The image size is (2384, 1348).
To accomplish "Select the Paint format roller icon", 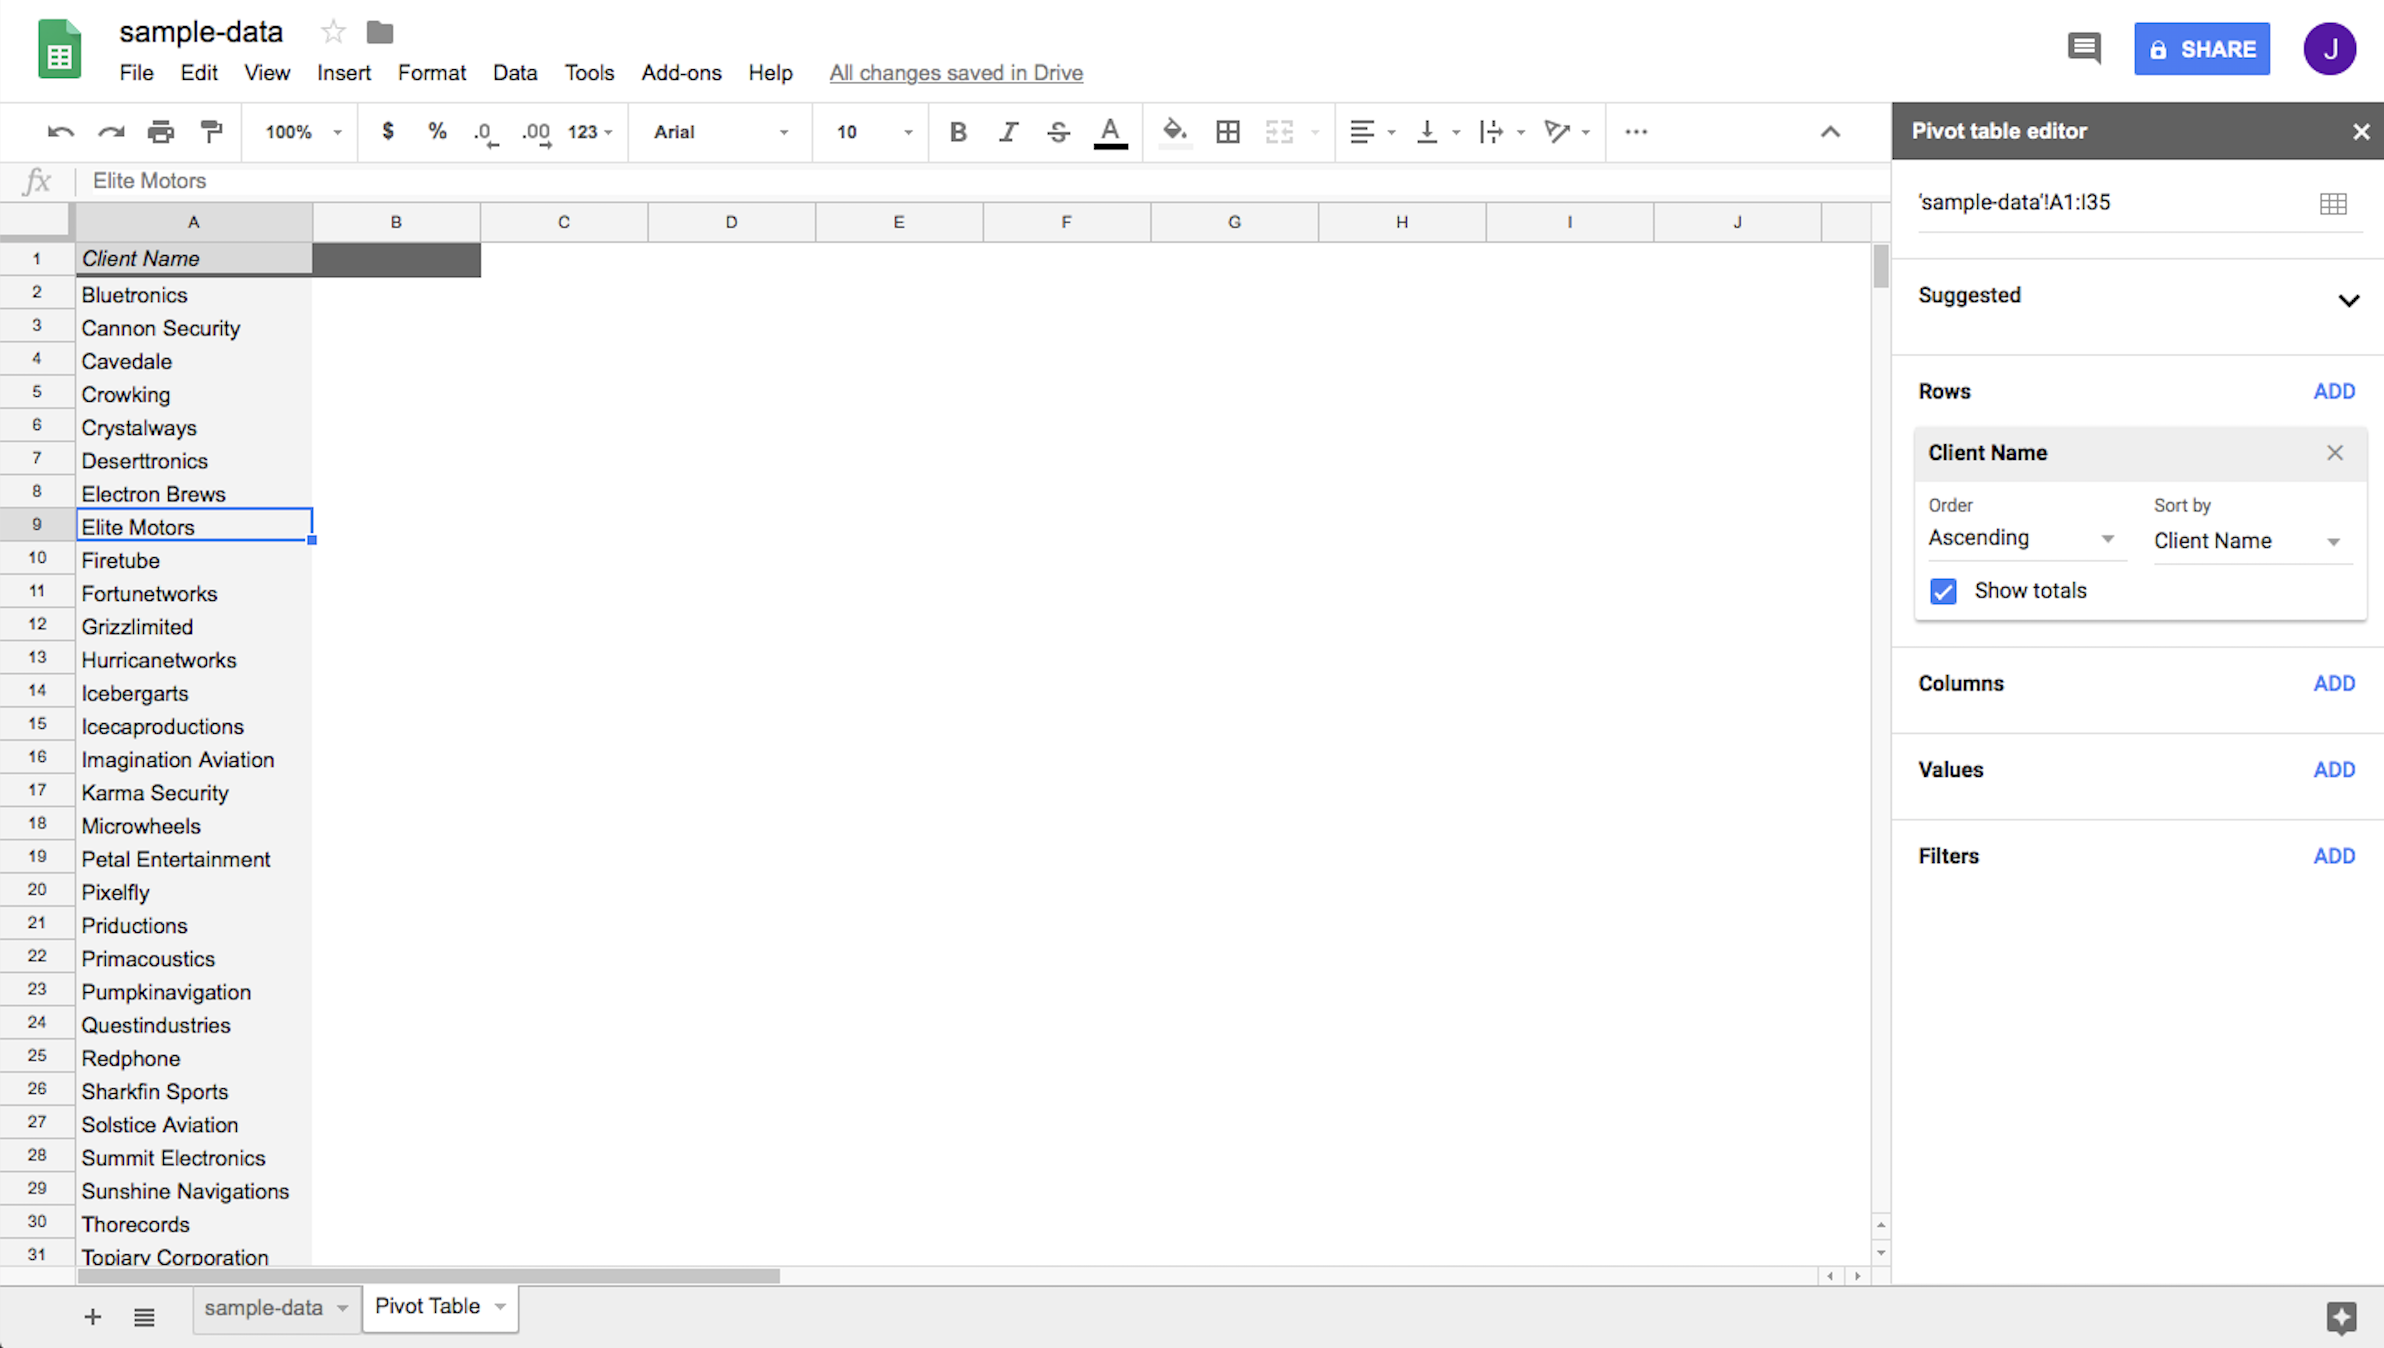I will click(x=211, y=132).
